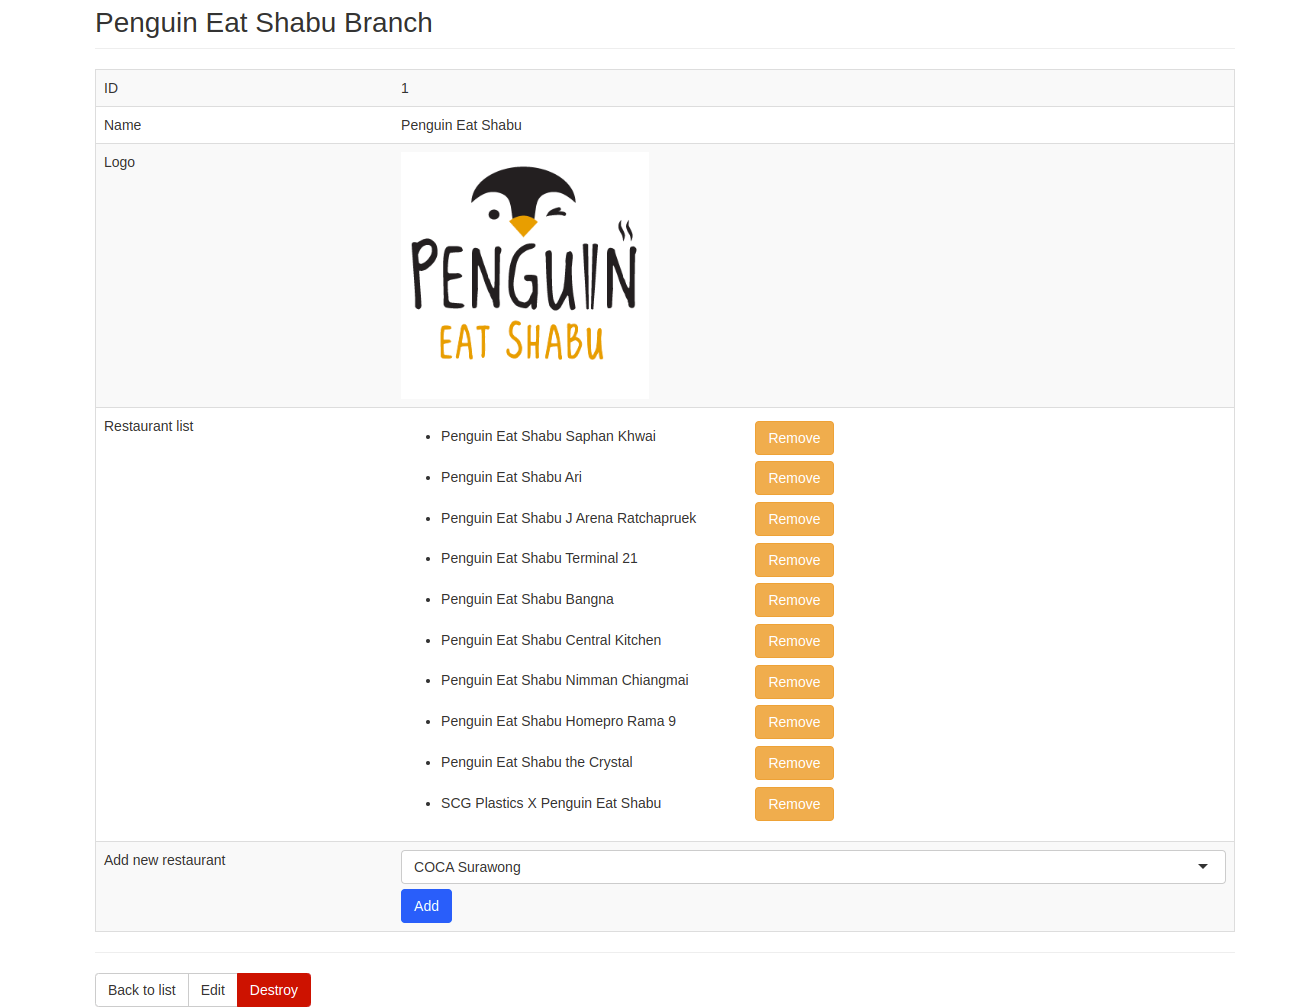This screenshot has width=1292, height=1007.
Task: Remove the J Arena Ratchapruek restaurant
Action: point(793,519)
